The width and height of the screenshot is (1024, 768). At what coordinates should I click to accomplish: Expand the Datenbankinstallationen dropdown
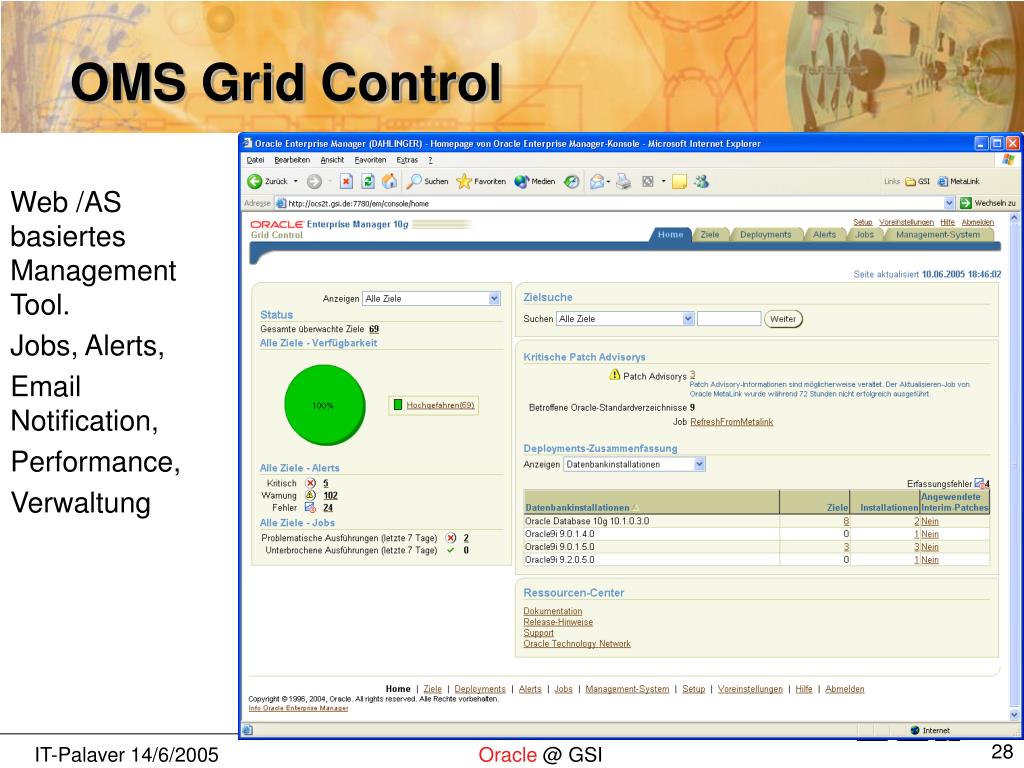[x=699, y=464]
